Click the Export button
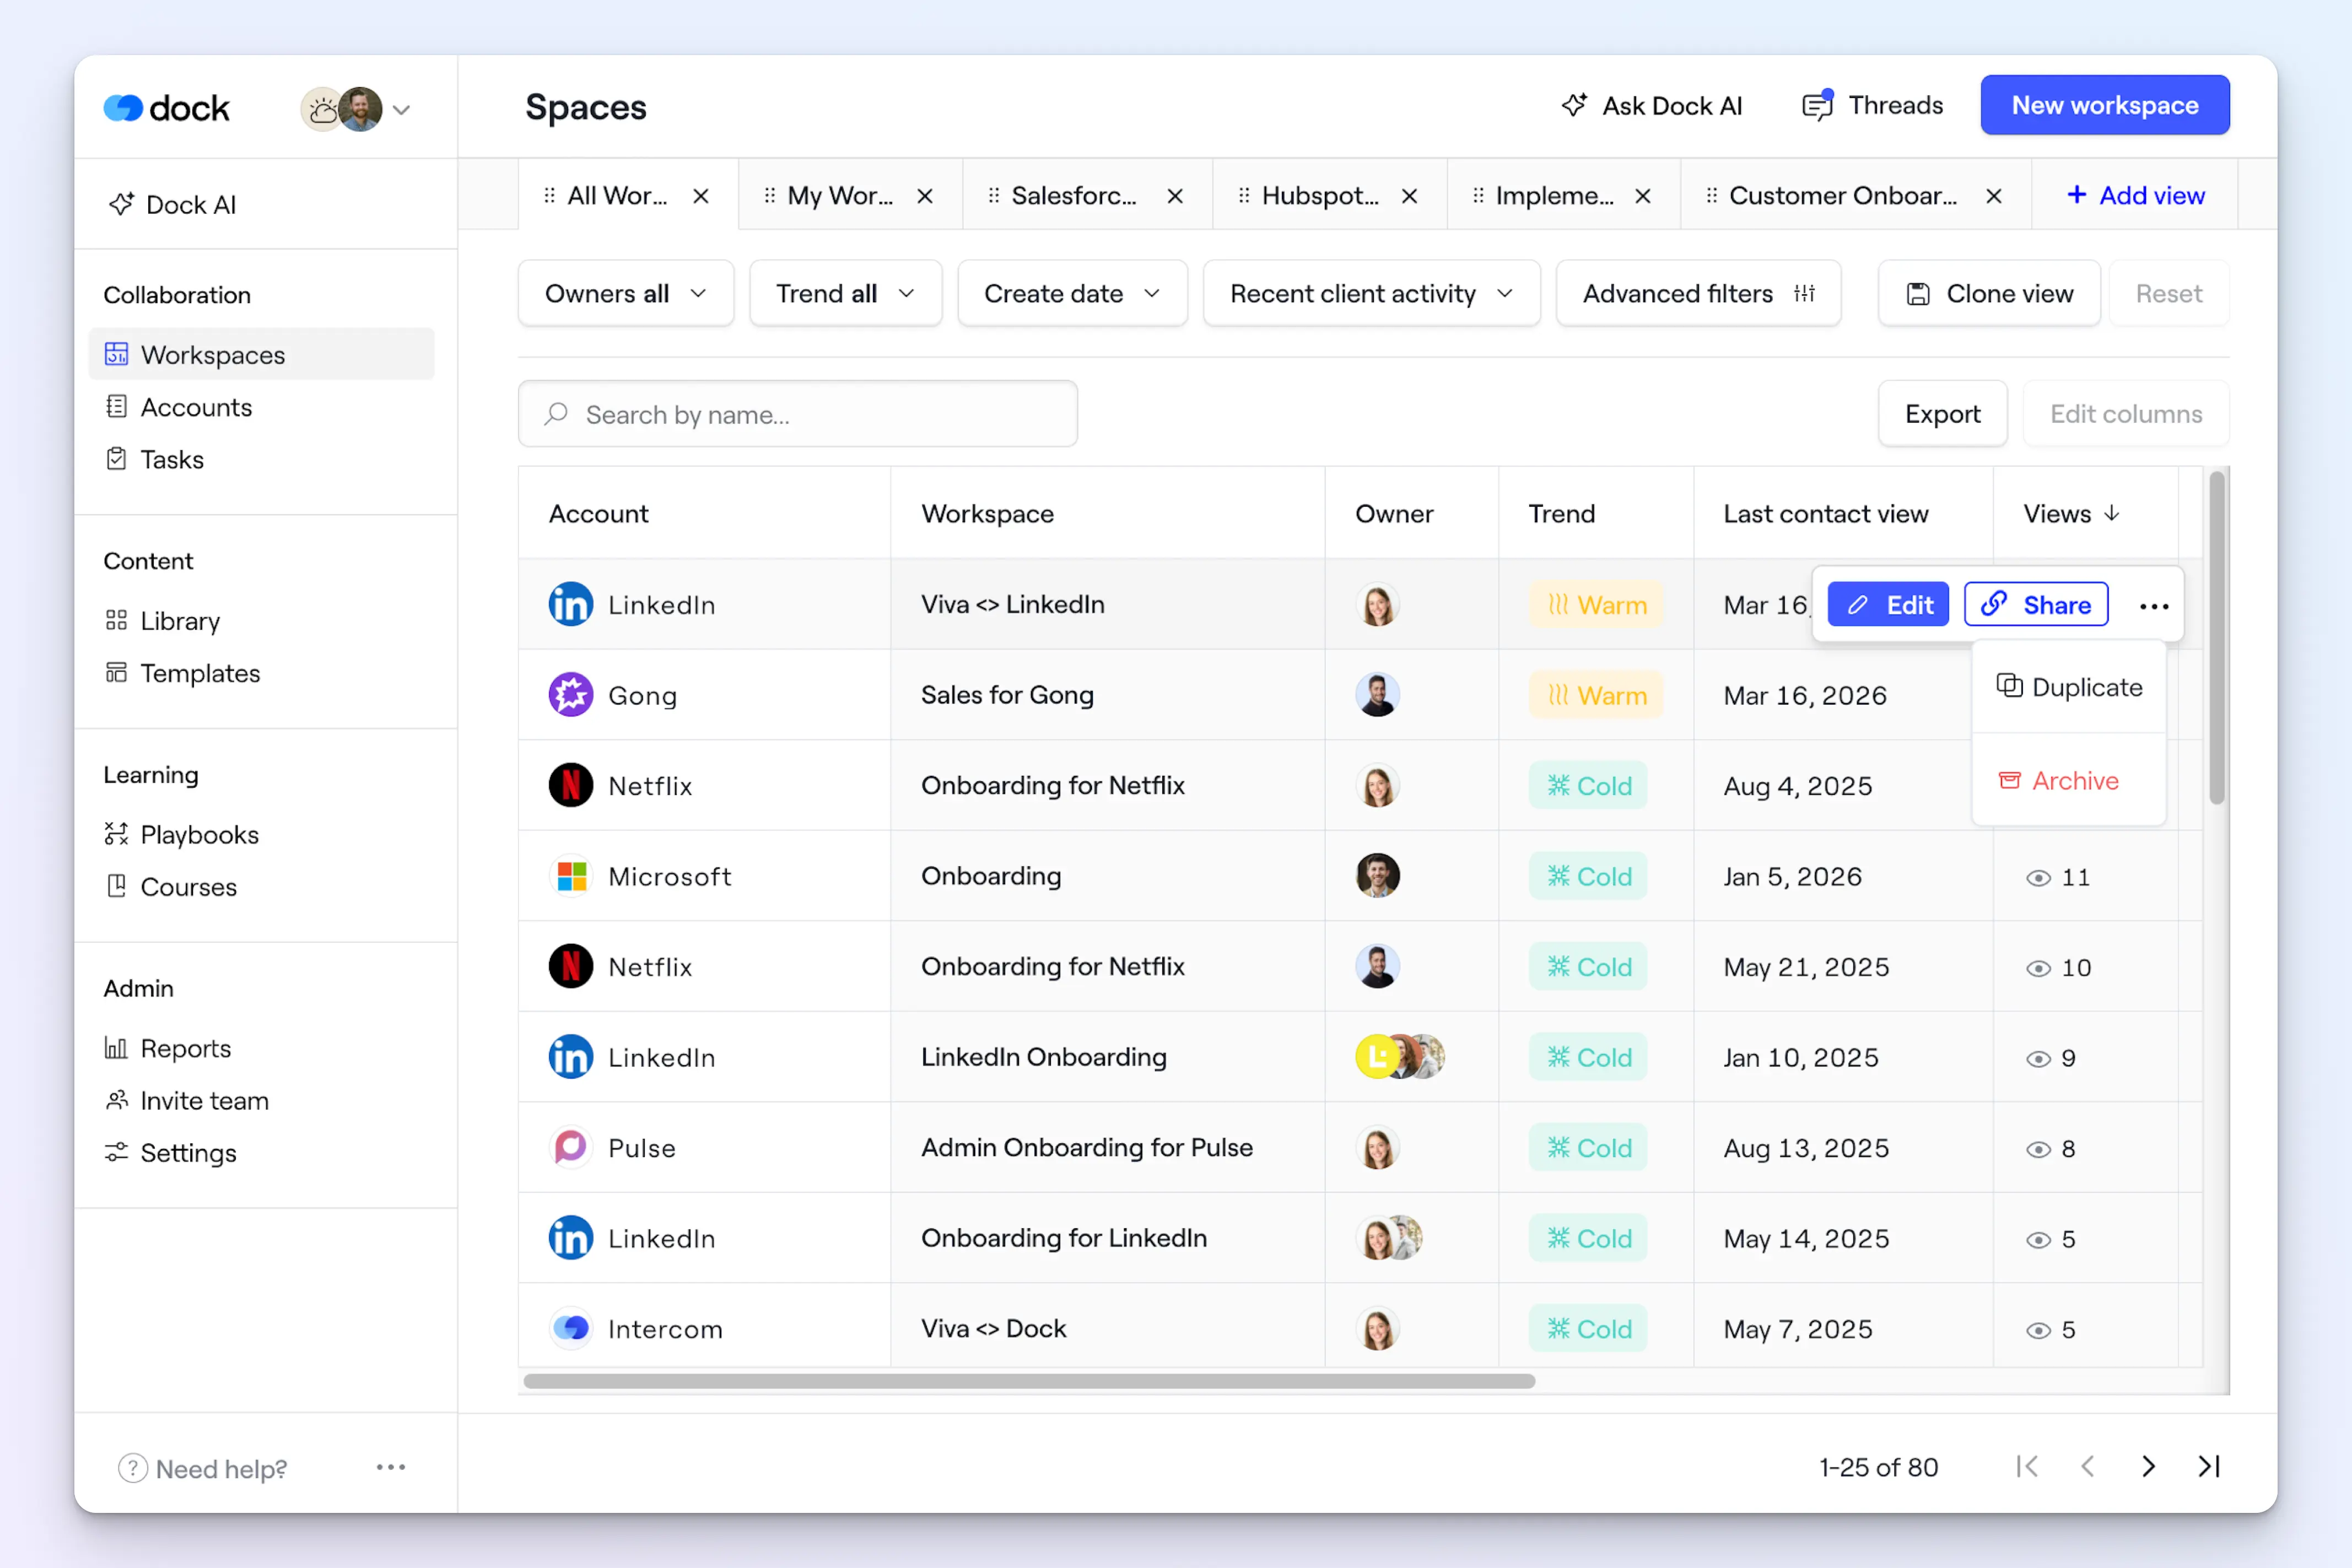 [x=1941, y=414]
